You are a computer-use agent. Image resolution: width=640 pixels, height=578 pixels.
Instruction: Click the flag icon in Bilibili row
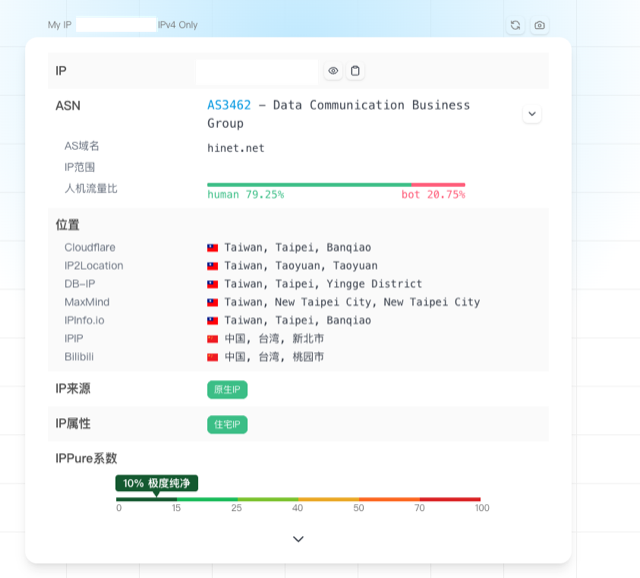[212, 358]
